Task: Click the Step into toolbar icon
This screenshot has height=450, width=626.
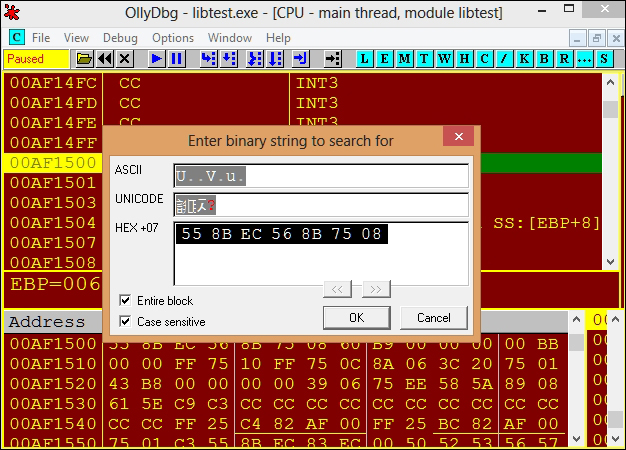Action: pyautogui.click(x=208, y=59)
